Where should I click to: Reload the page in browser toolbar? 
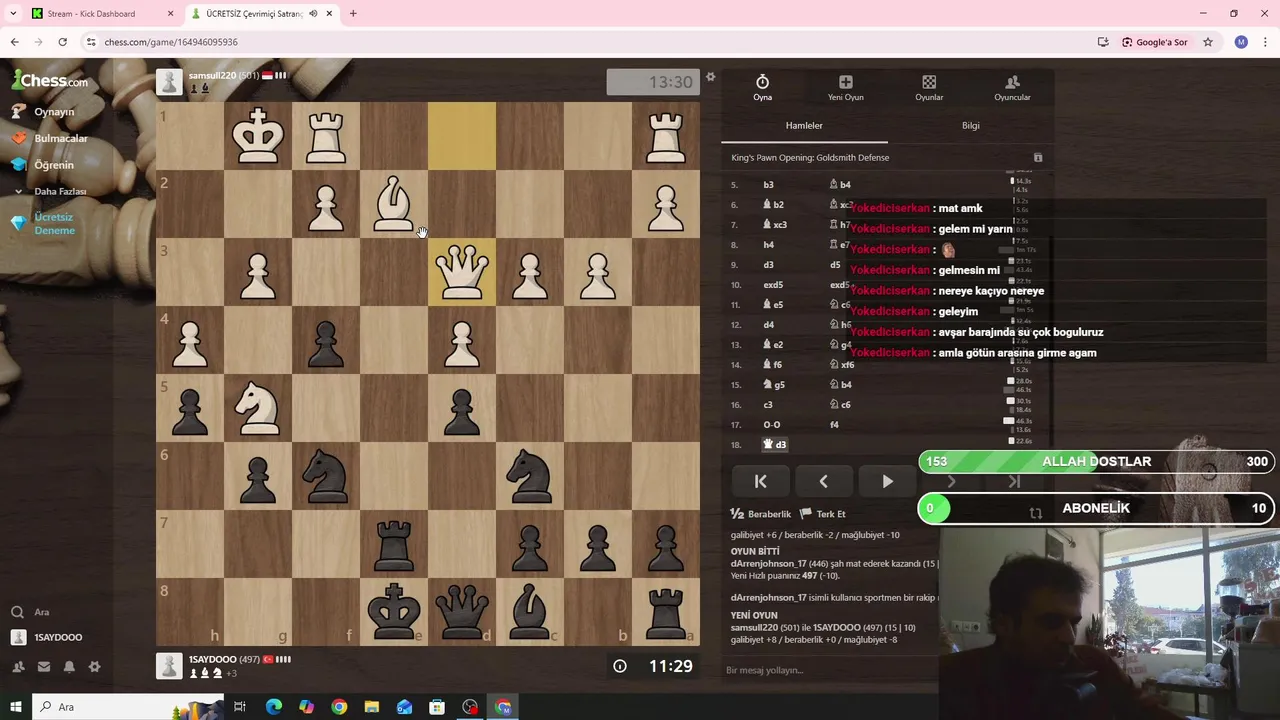point(62,42)
